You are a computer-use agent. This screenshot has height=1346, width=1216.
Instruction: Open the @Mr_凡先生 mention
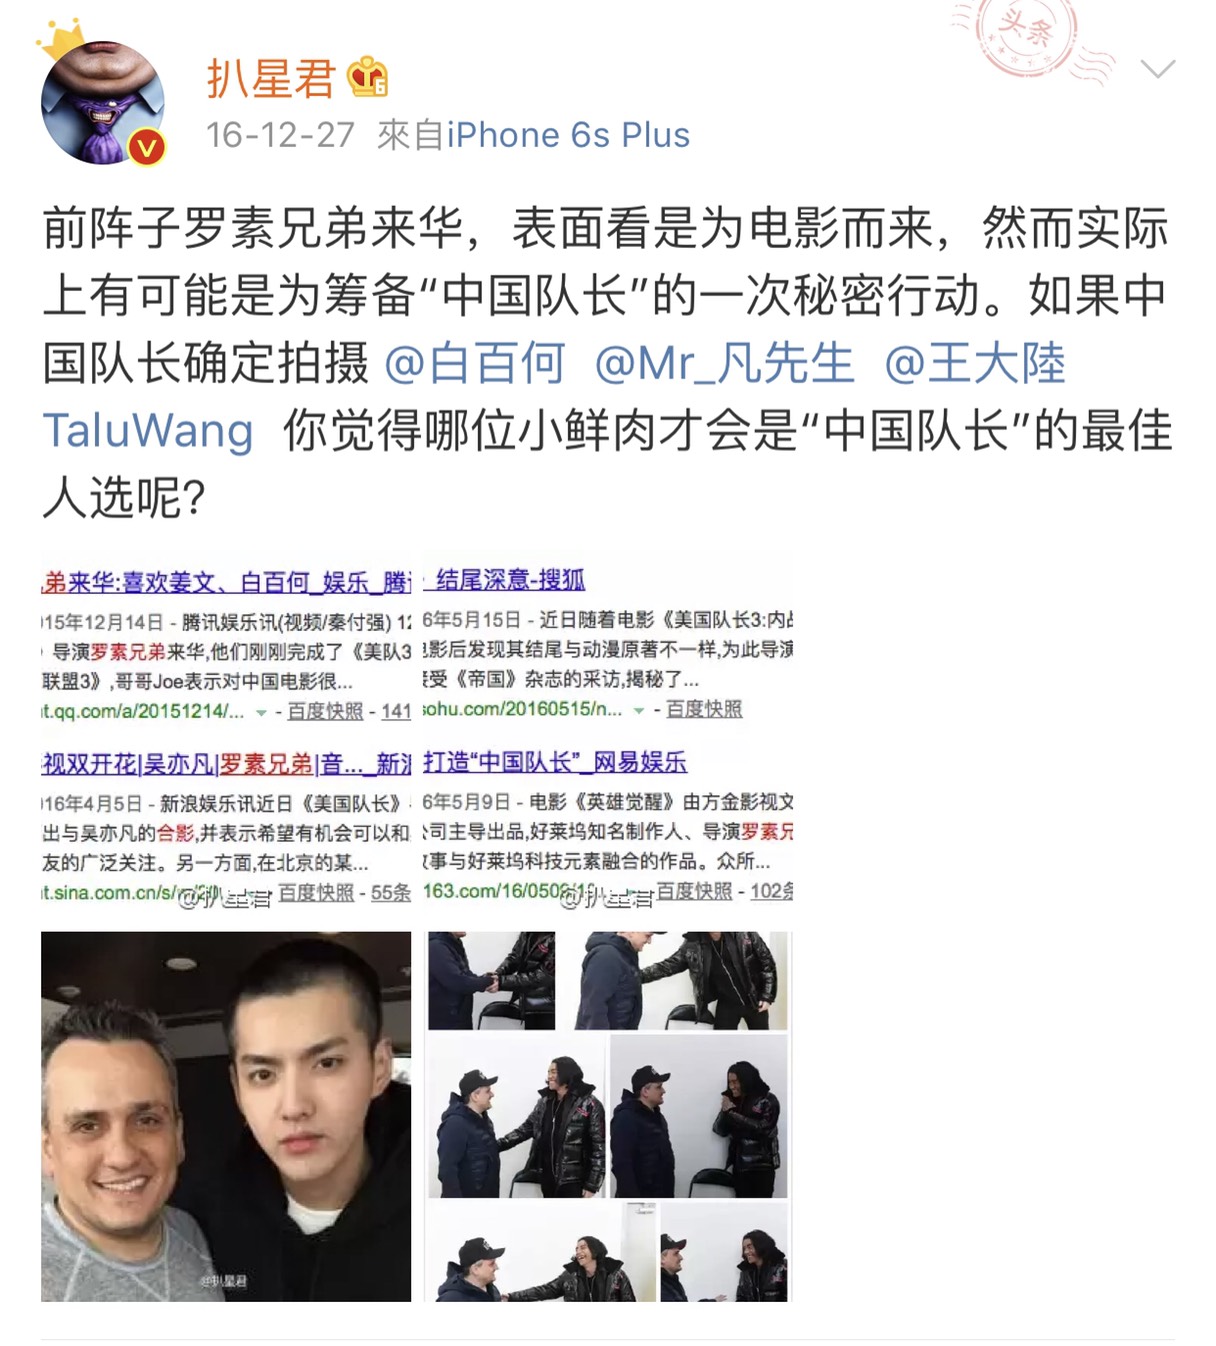tap(724, 363)
